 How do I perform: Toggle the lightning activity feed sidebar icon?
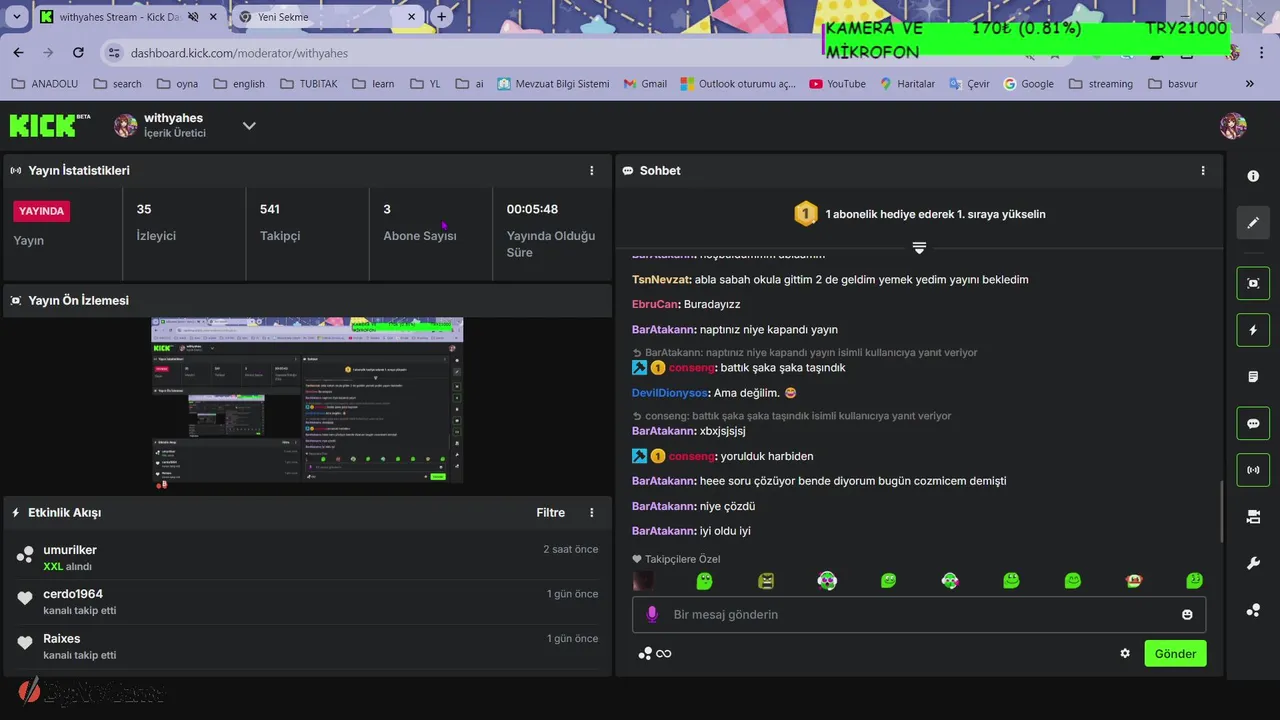(x=1253, y=330)
